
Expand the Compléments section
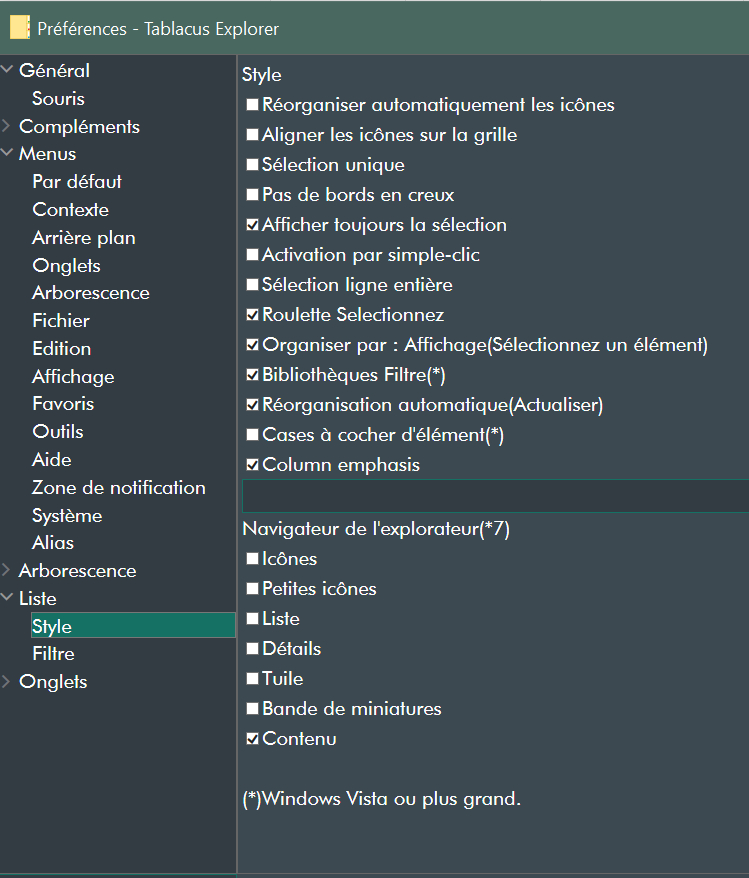(8, 126)
